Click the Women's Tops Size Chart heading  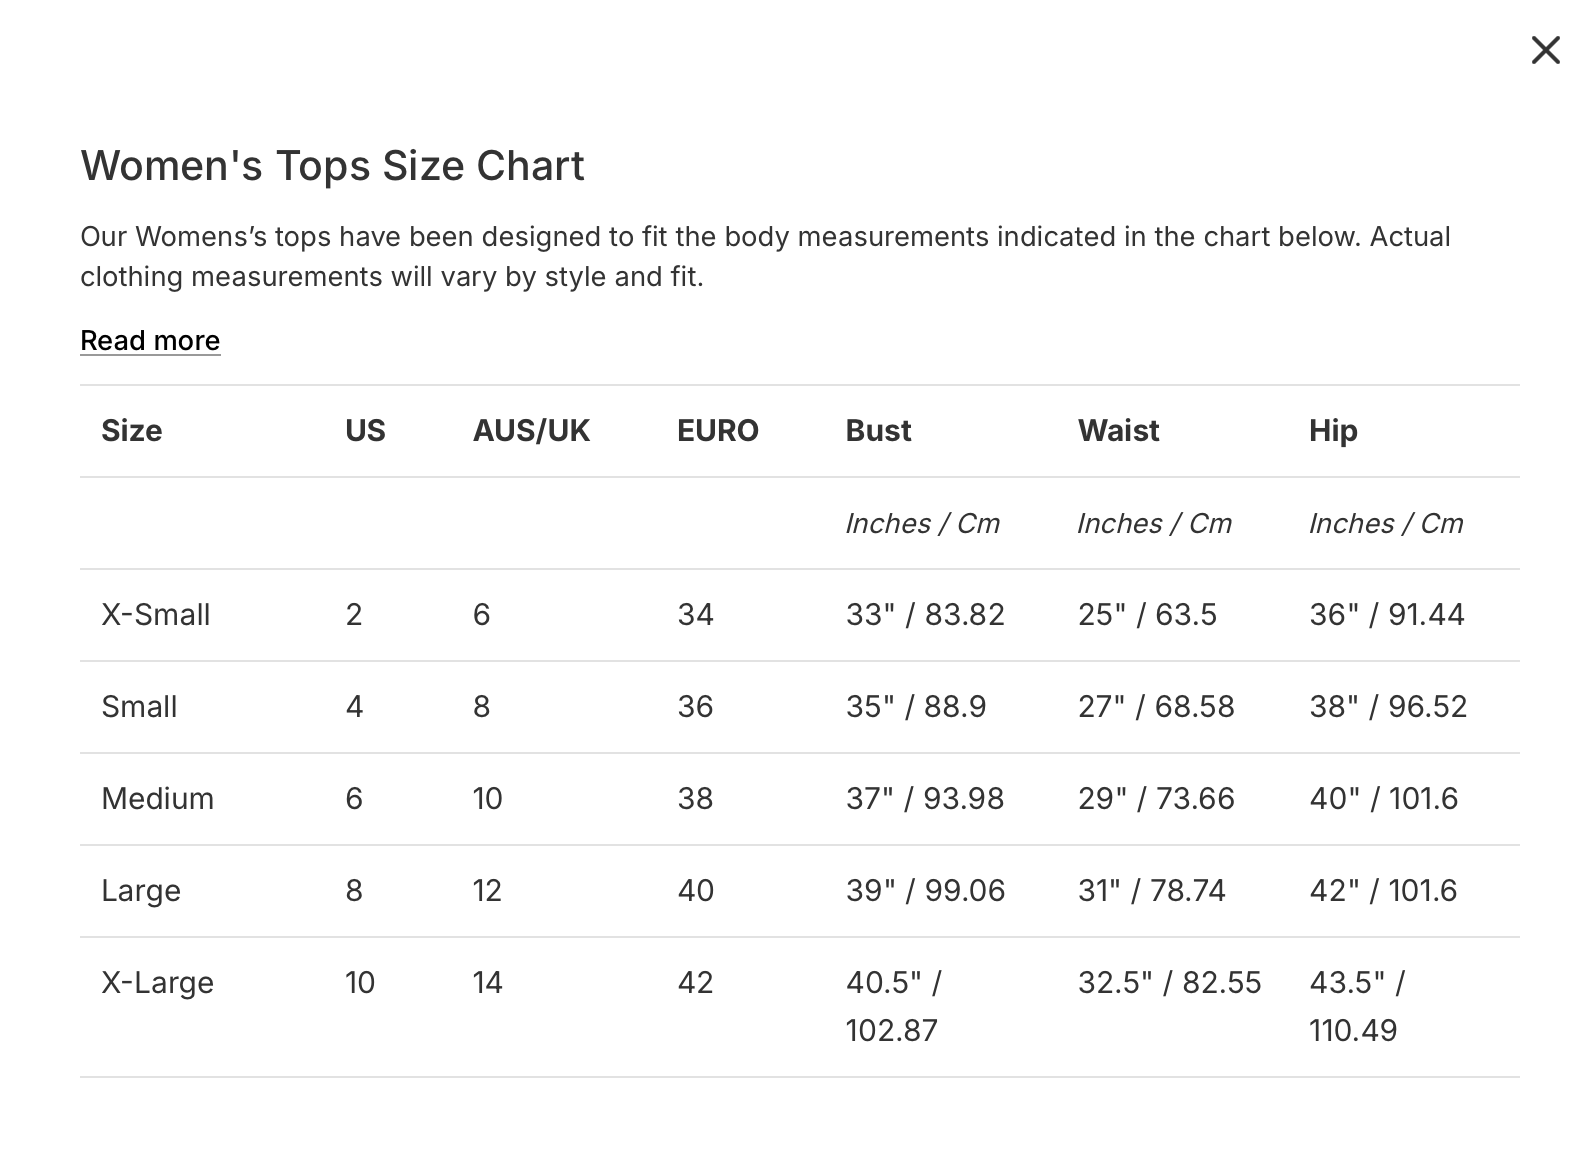(332, 166)
